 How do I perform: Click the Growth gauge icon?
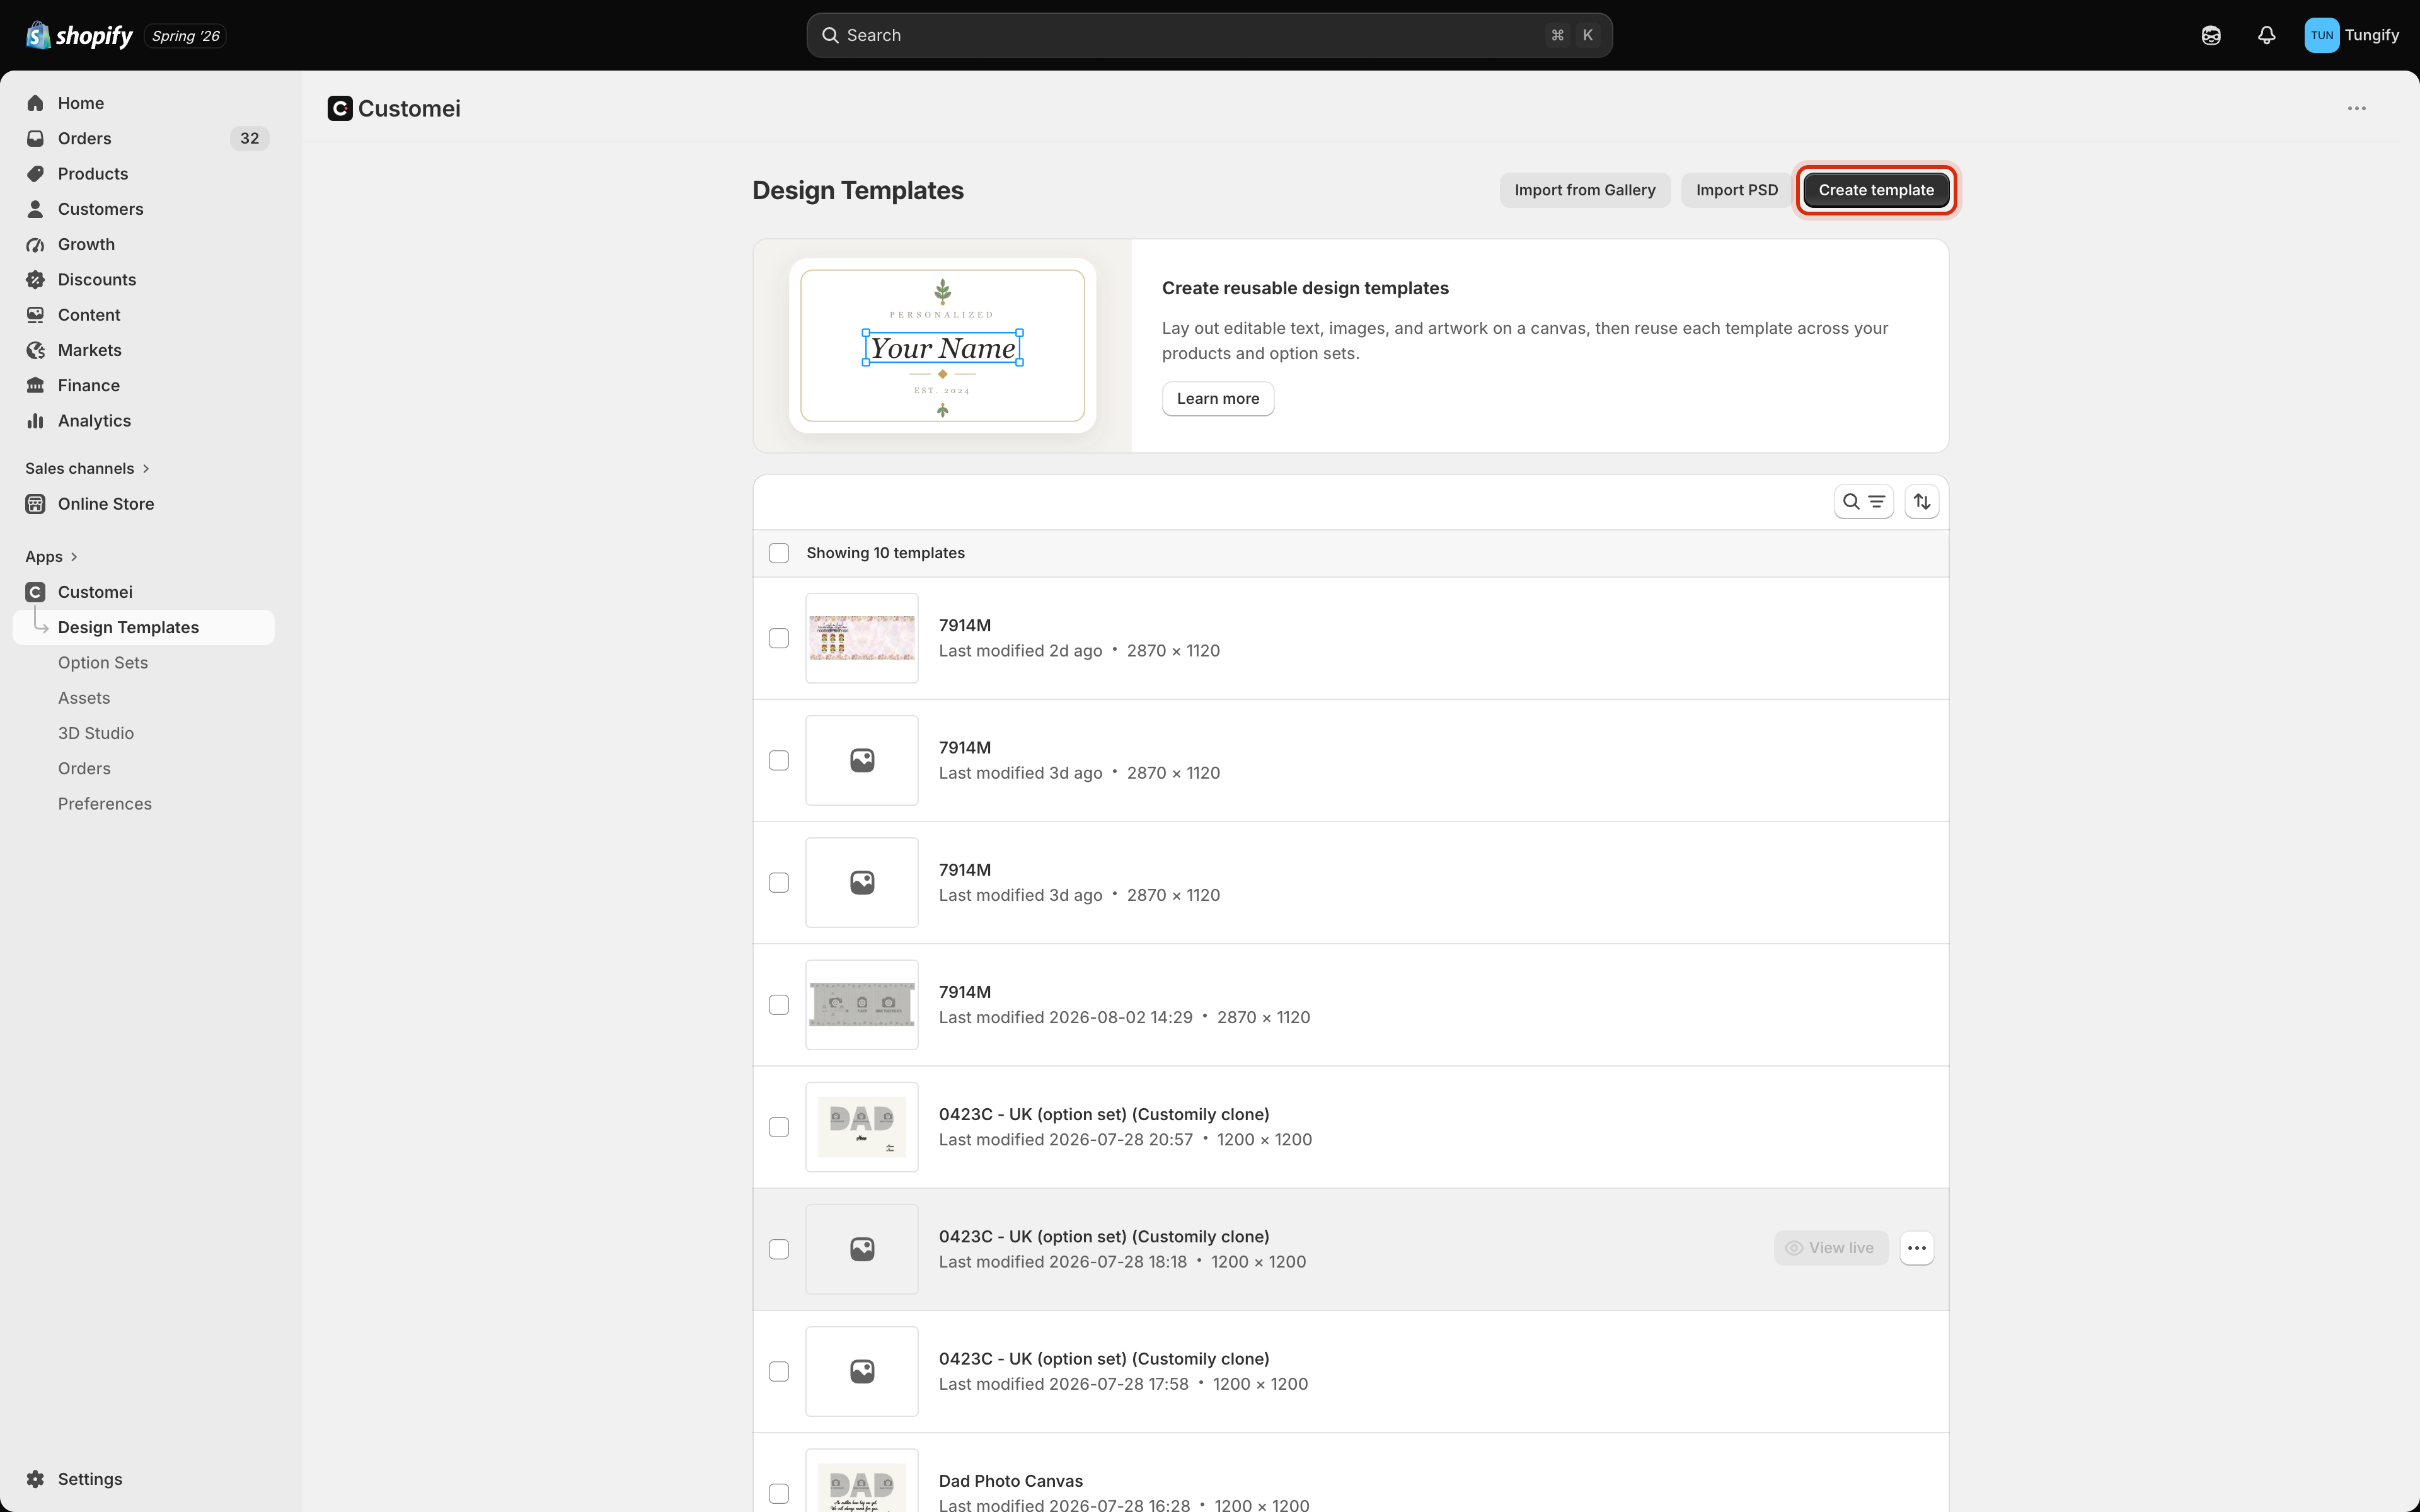(x=36, y=244)
